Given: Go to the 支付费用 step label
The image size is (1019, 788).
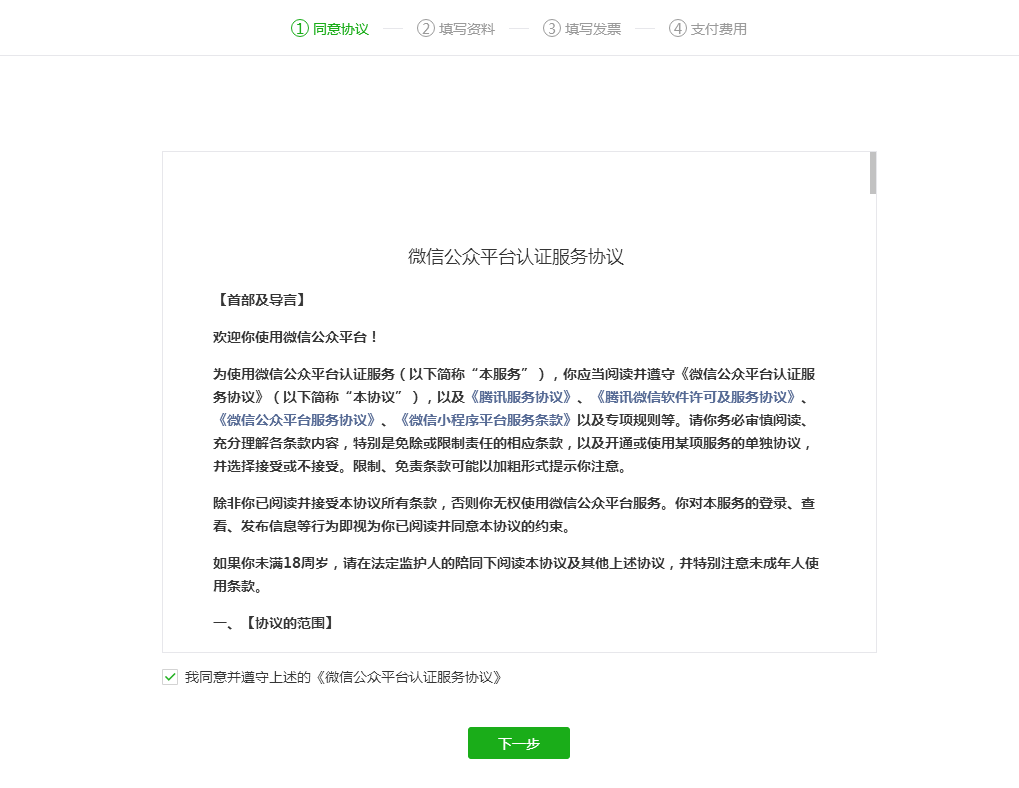Looking at the screenshot, I should [719, 29].
